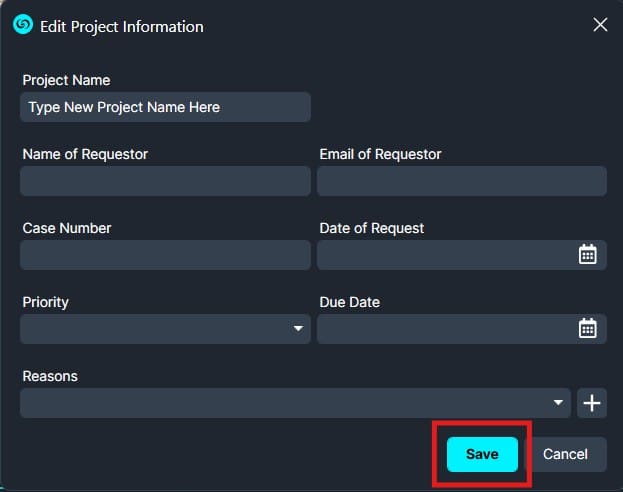
Task: Focus the Project Name field
Action: pos(165,107)
